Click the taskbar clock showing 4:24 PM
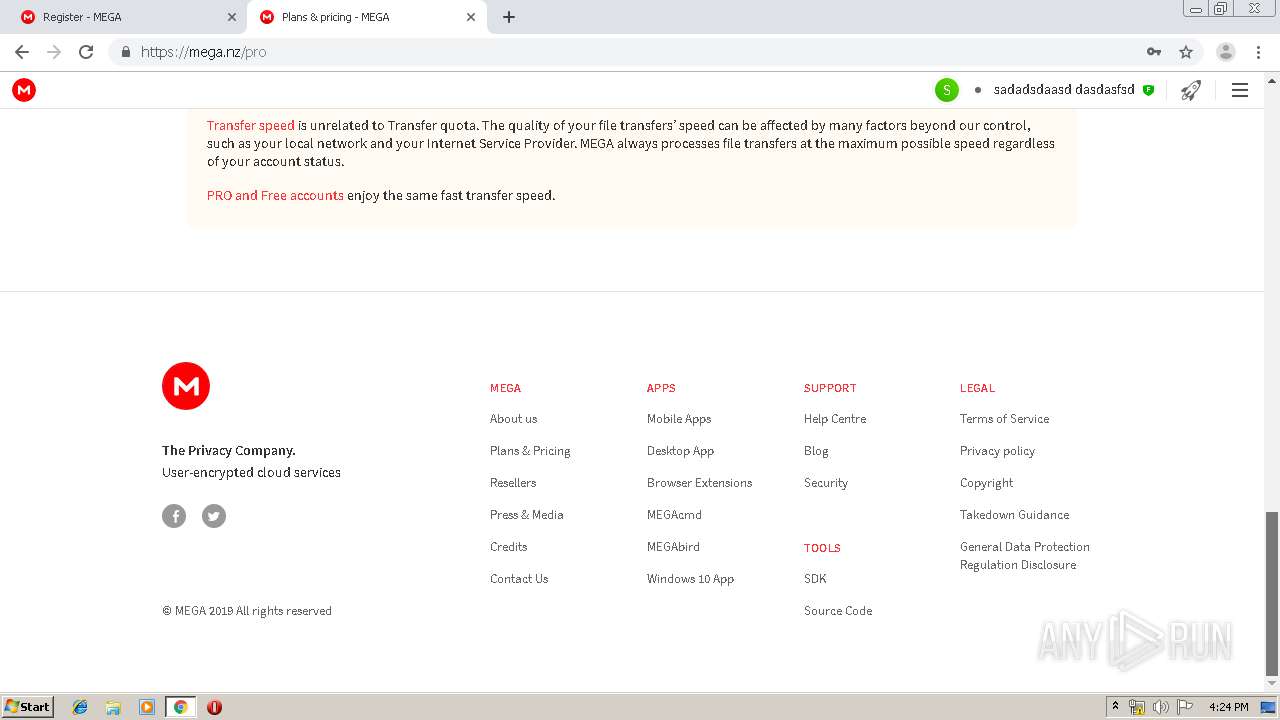 point(1228,707)
